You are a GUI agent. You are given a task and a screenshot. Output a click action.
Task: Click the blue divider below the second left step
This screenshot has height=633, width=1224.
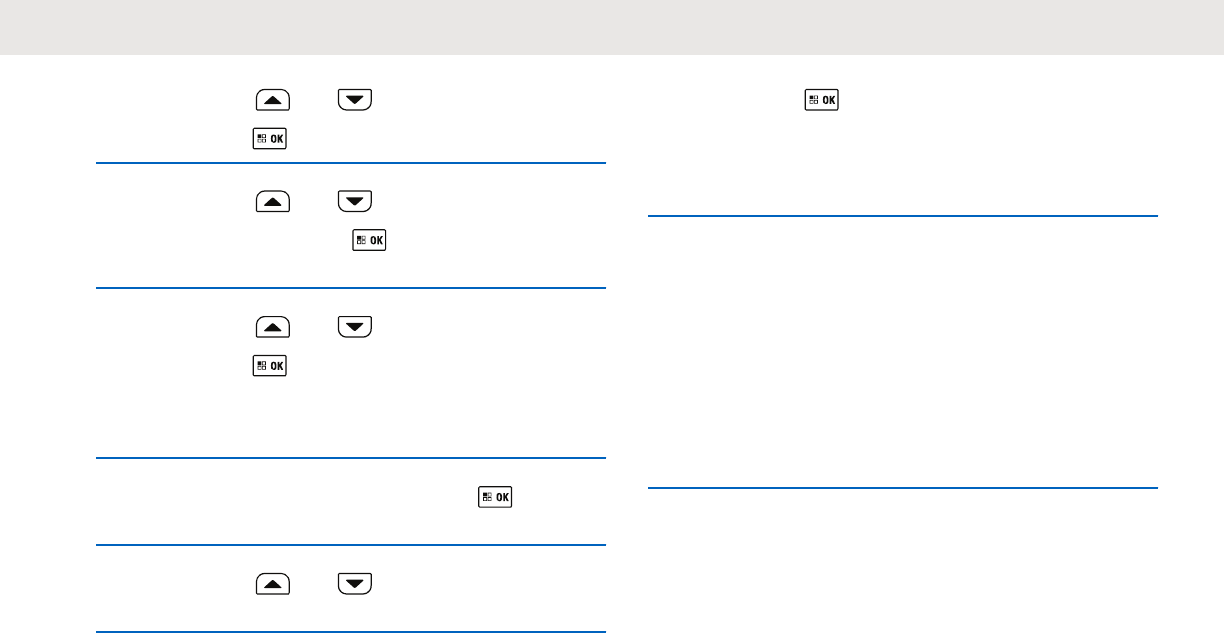351,288
